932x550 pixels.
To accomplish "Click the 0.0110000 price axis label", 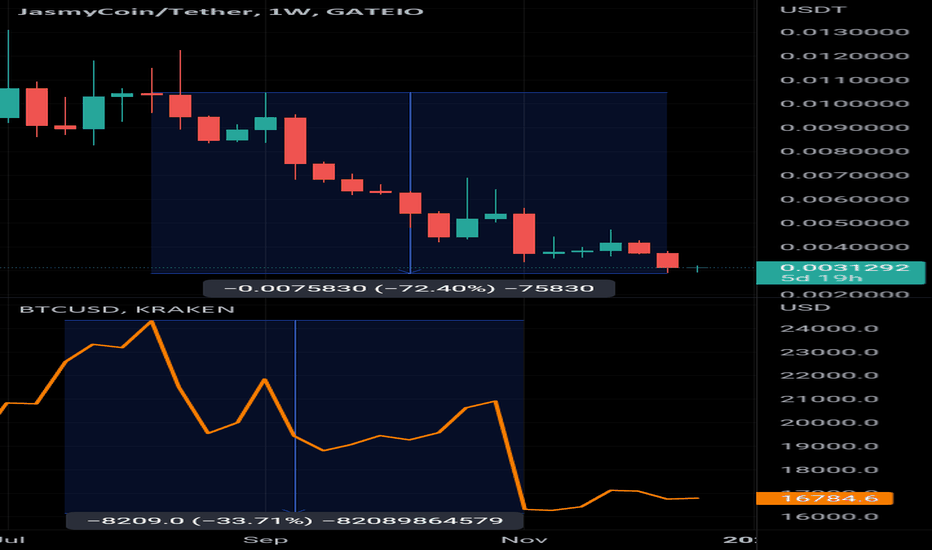I will click(845, 80).
